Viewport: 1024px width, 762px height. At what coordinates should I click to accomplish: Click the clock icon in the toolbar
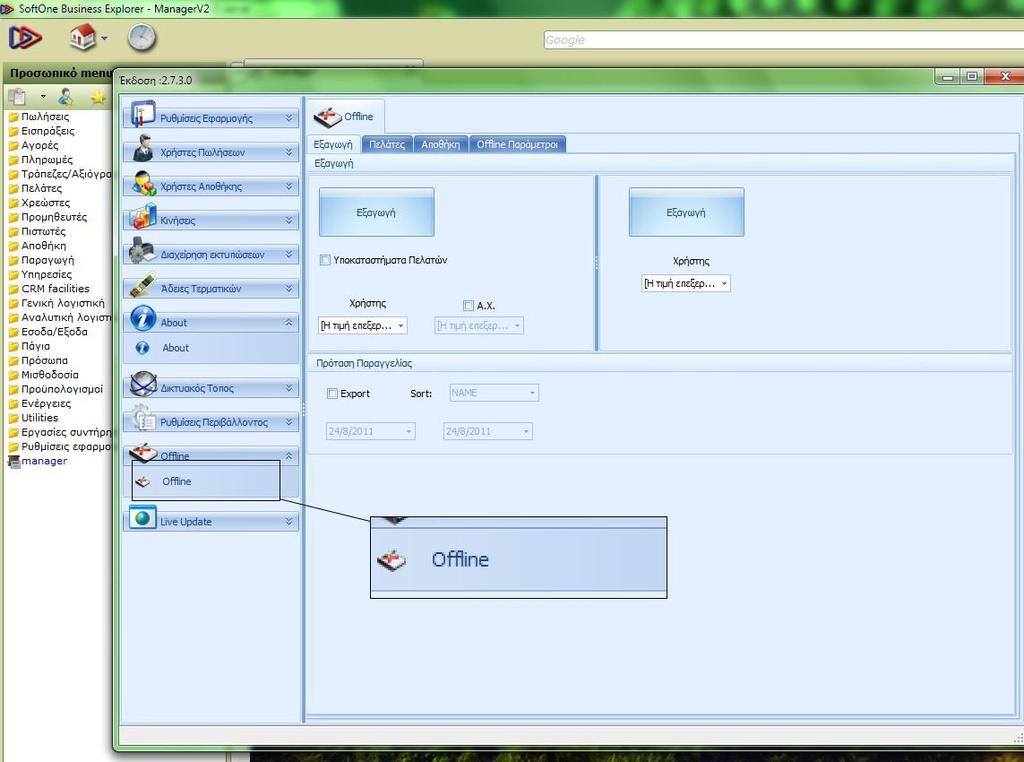[142, 37]
